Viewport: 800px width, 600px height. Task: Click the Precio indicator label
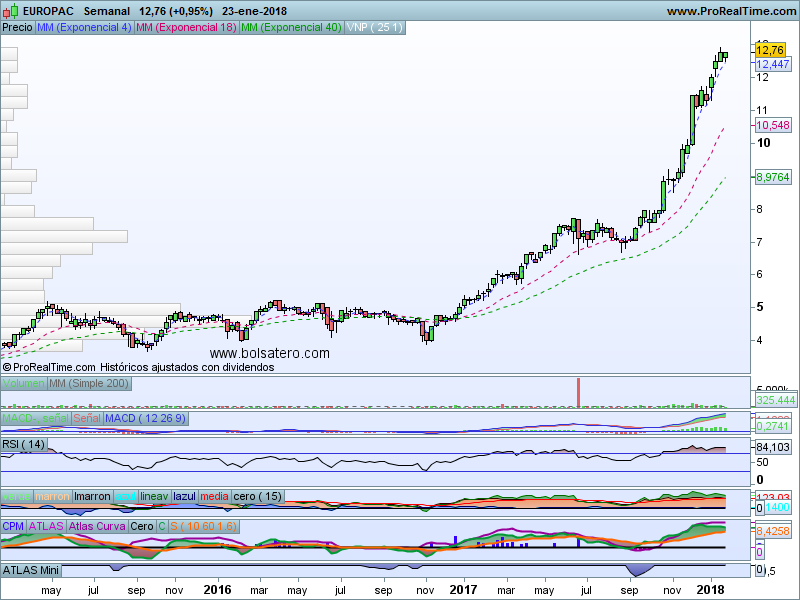(17, 28)
